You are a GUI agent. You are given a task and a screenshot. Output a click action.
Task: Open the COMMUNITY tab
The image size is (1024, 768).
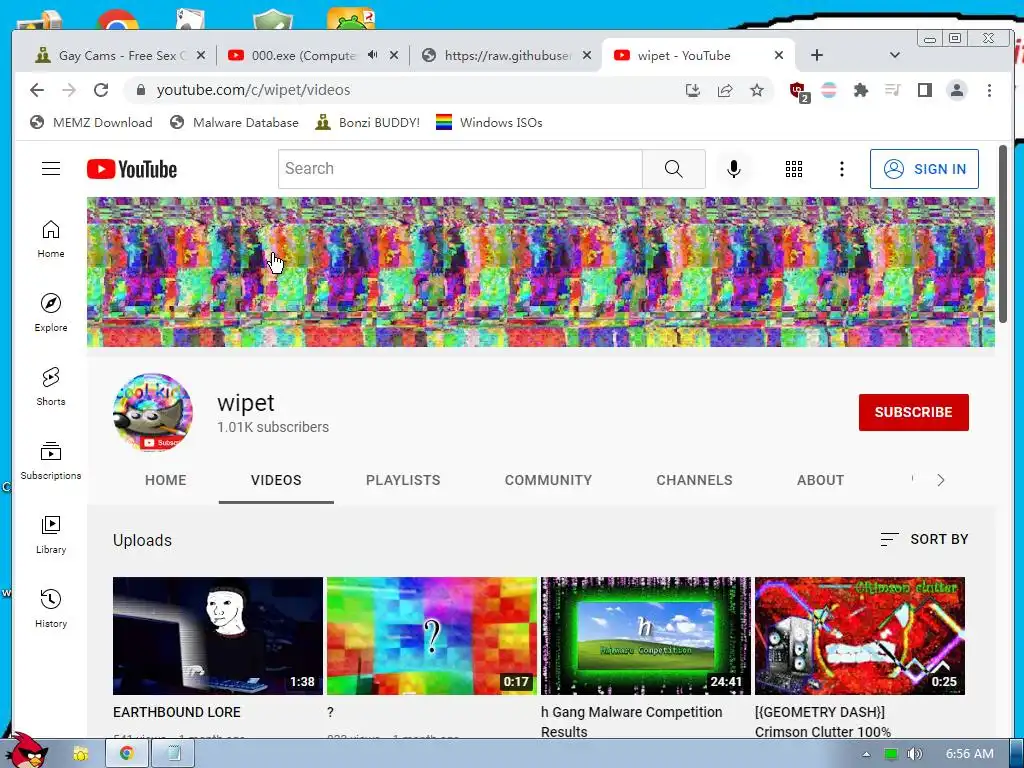click(x=549, y=481)
